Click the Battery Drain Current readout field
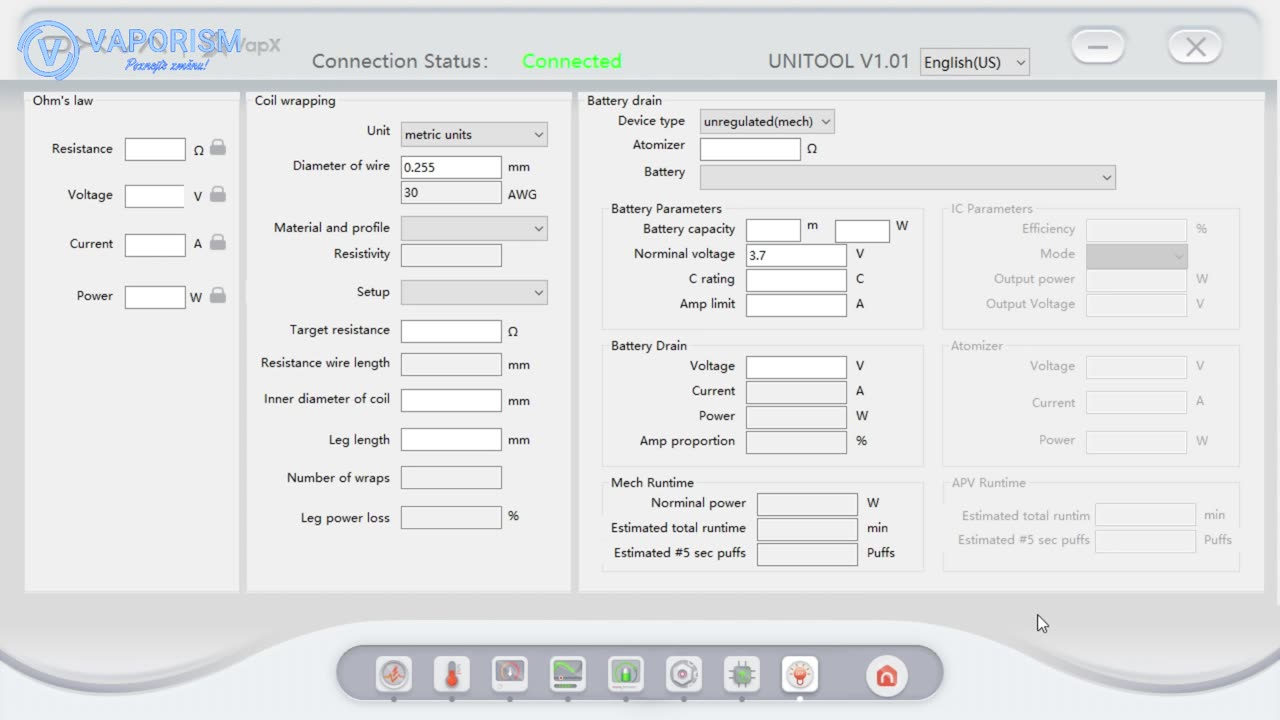Viewport: 1280px width, 720px height. coord(796,392)
